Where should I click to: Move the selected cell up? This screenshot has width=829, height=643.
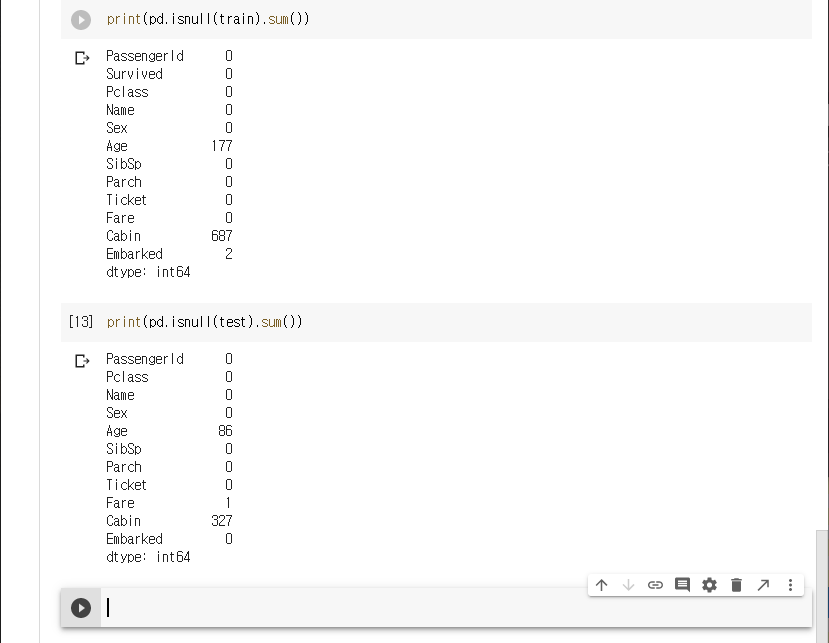(601, 585)
